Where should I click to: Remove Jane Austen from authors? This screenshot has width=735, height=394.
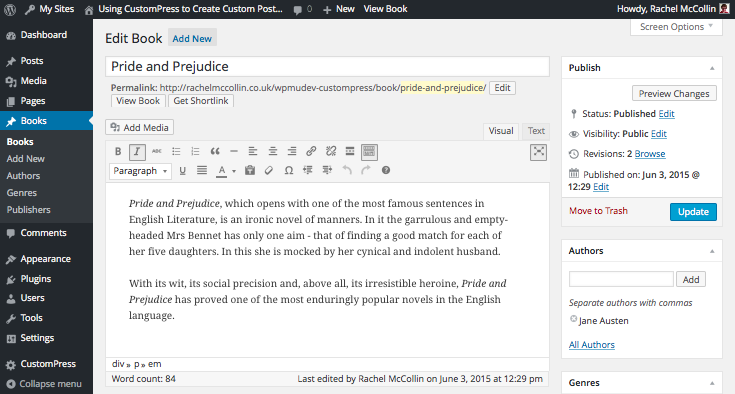pos(573,319)
